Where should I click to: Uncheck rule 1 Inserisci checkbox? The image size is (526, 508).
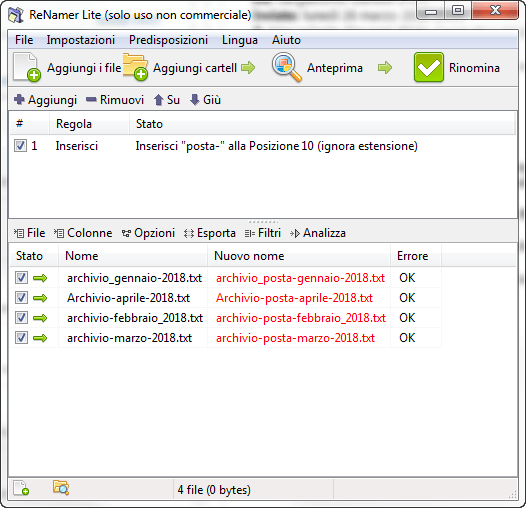20,146
